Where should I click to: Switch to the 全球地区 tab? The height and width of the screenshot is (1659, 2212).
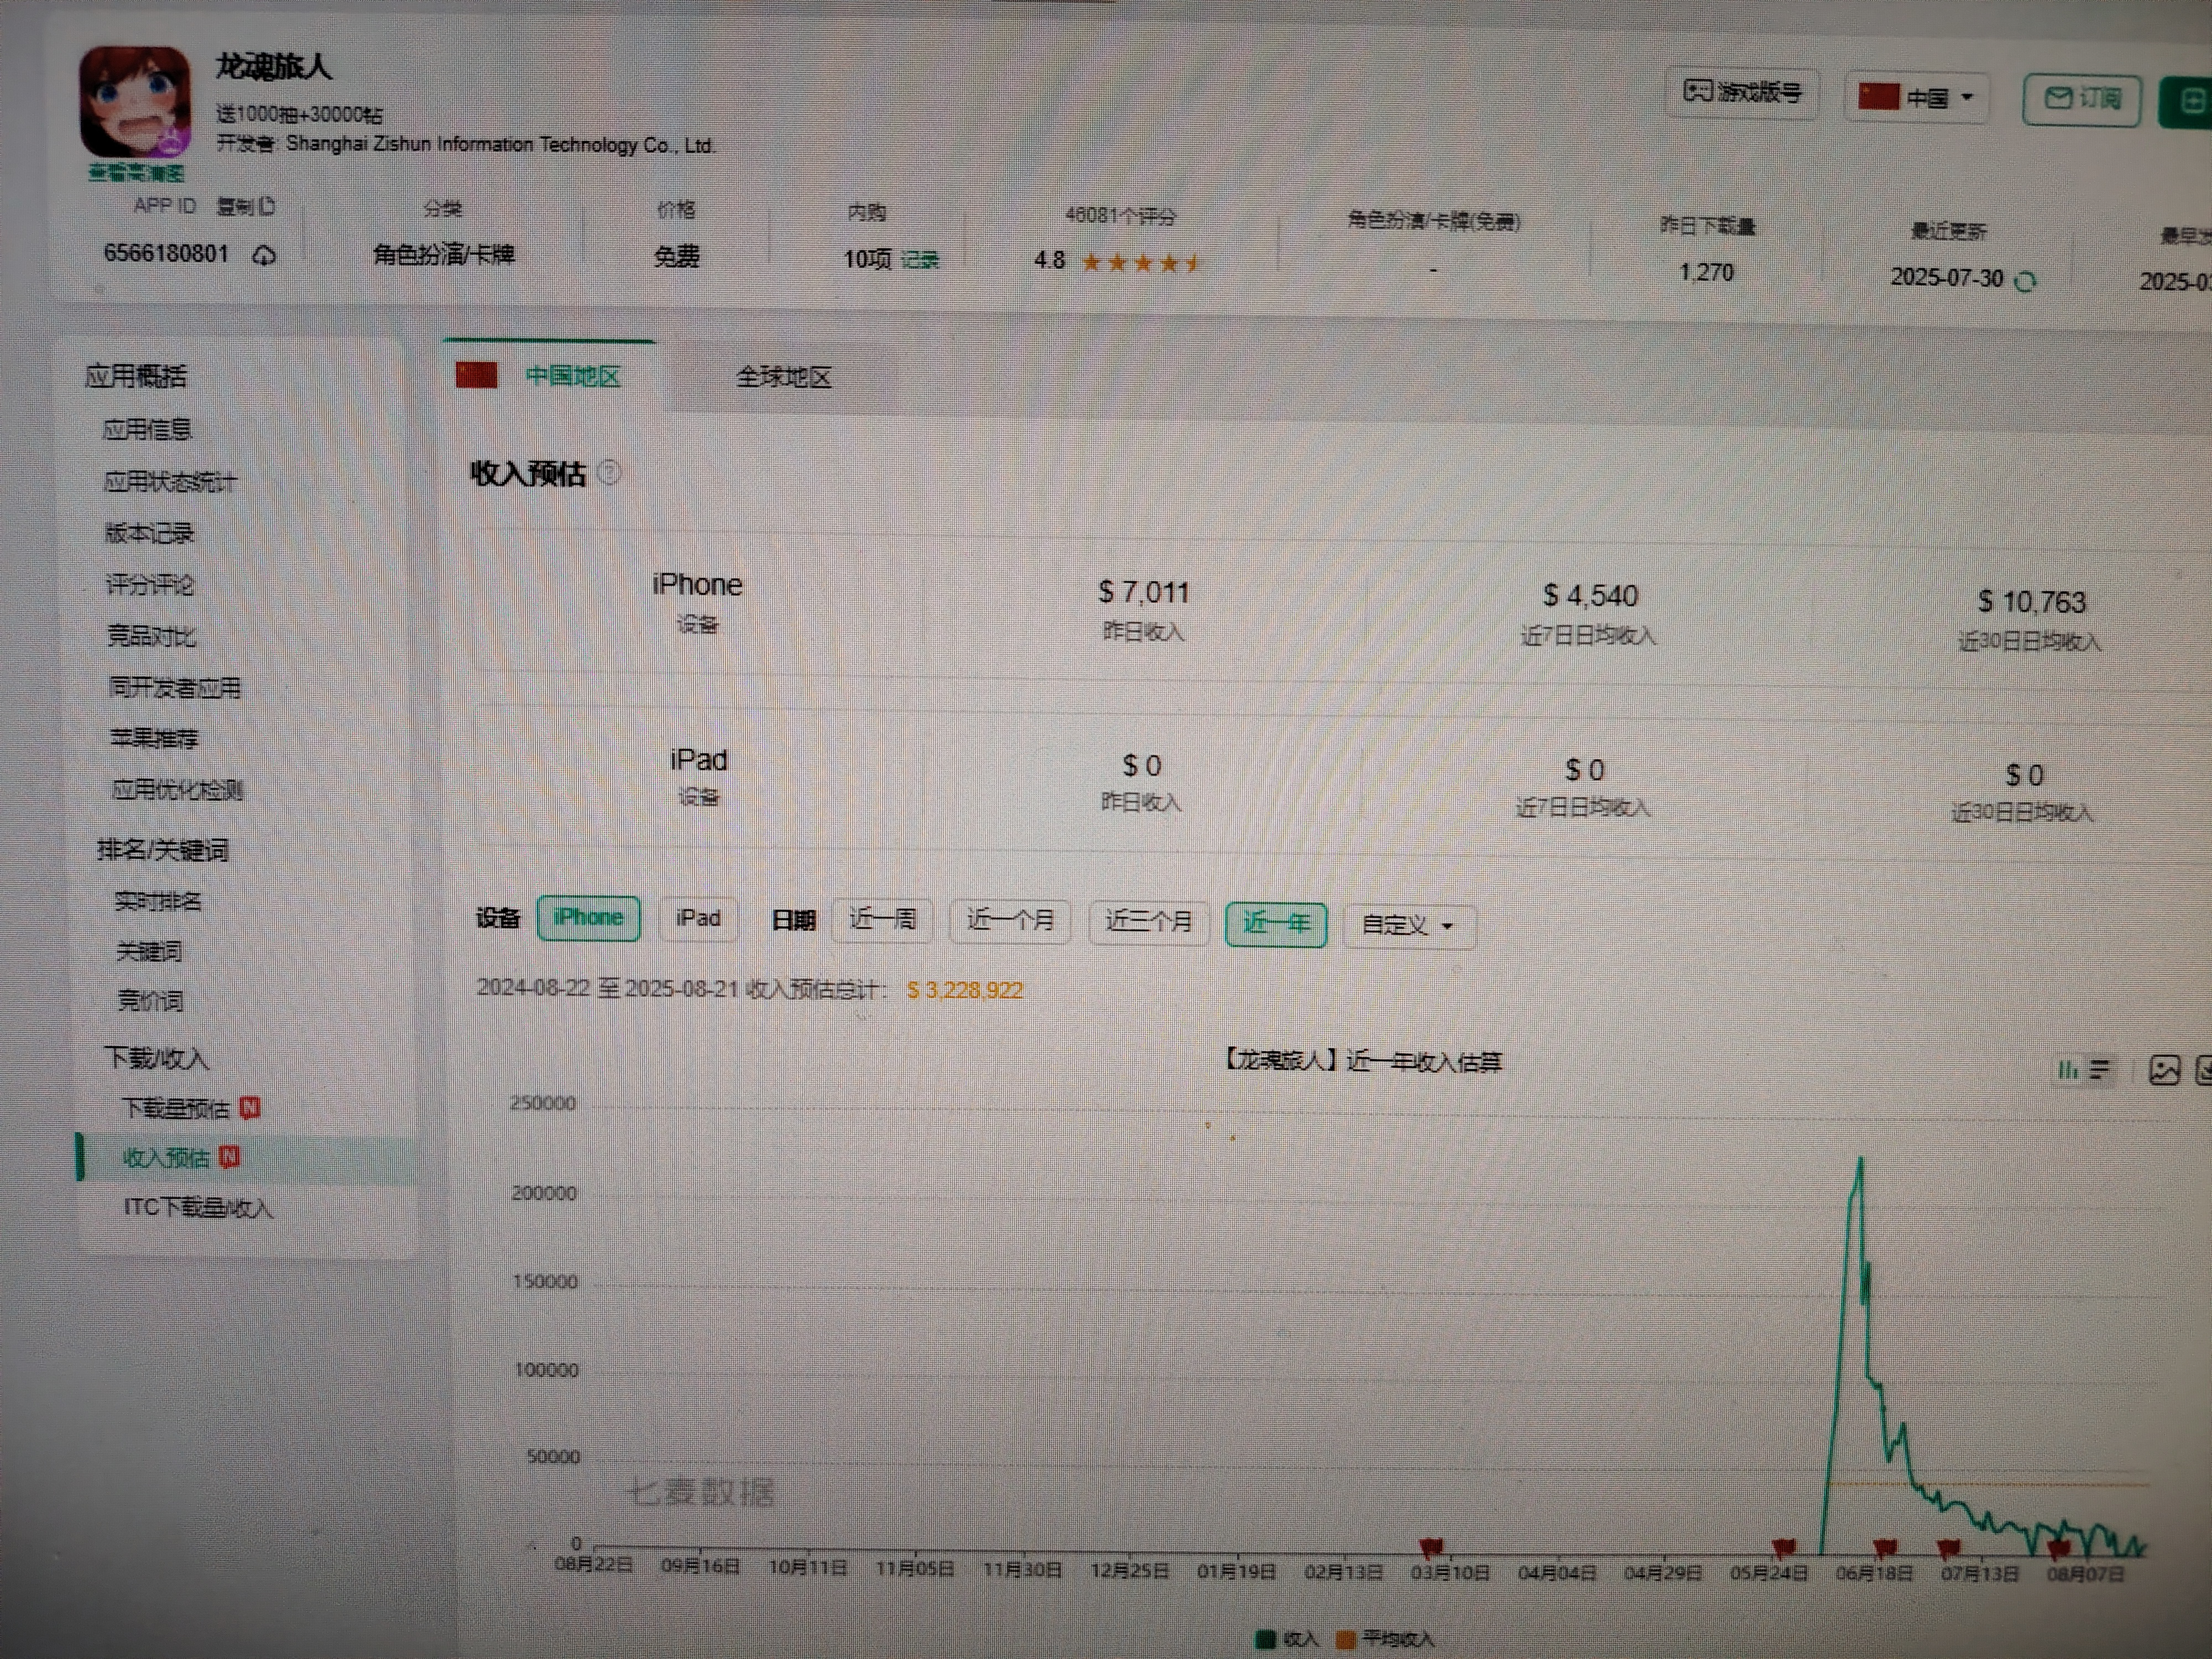783,377
